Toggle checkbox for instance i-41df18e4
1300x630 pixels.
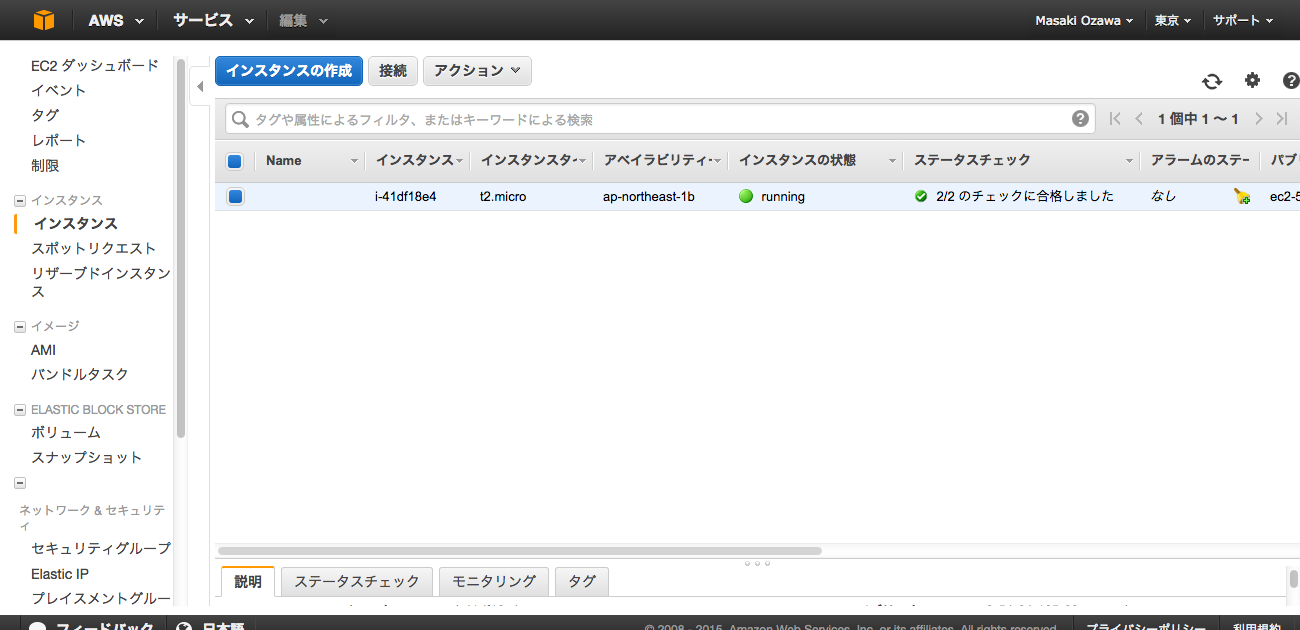[x=235, y=197]
